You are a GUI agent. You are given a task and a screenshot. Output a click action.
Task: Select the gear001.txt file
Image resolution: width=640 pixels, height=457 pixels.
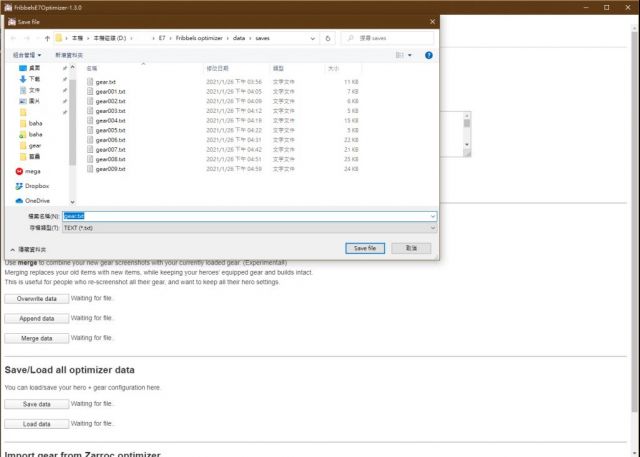(x=110, y=91)
